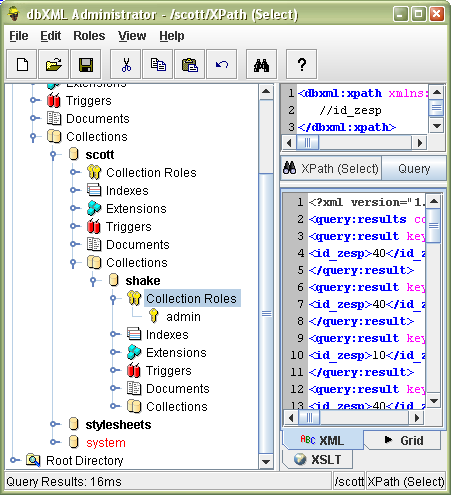
Task: Select the stylesheets collection label
Action: [x=118, y=424]
